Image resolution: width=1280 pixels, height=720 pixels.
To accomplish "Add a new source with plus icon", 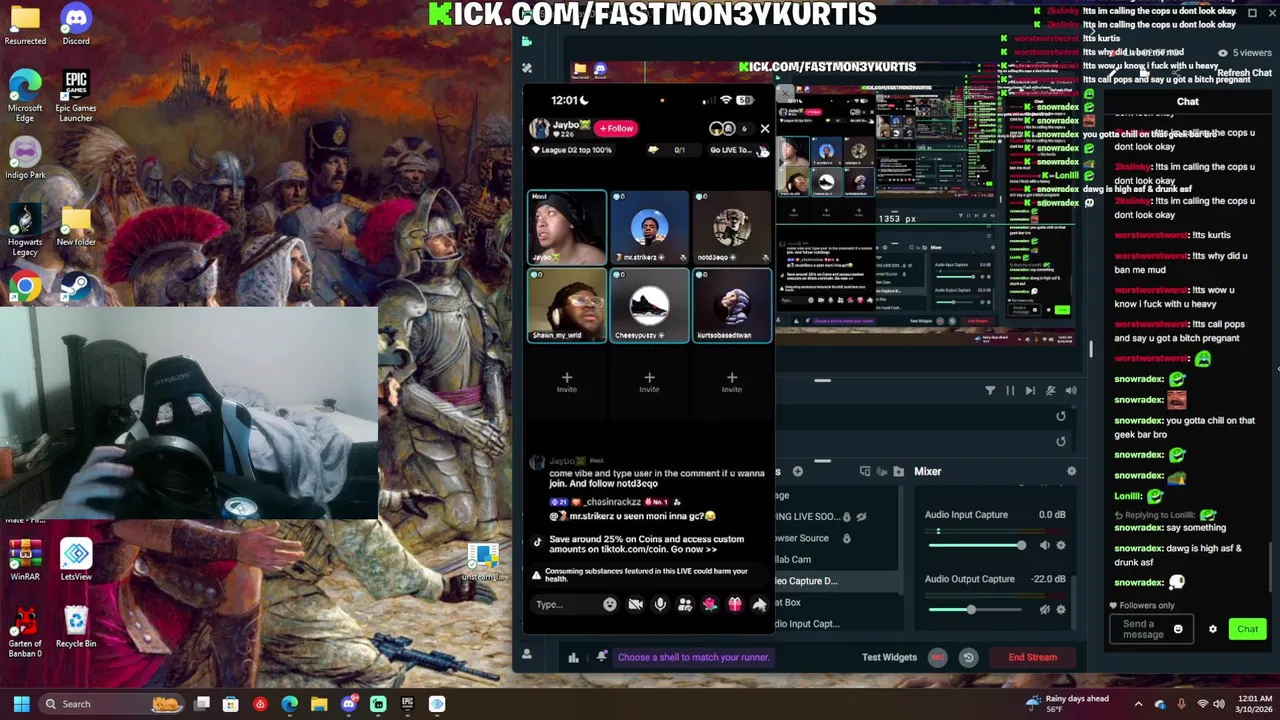I will pos(797,471).
